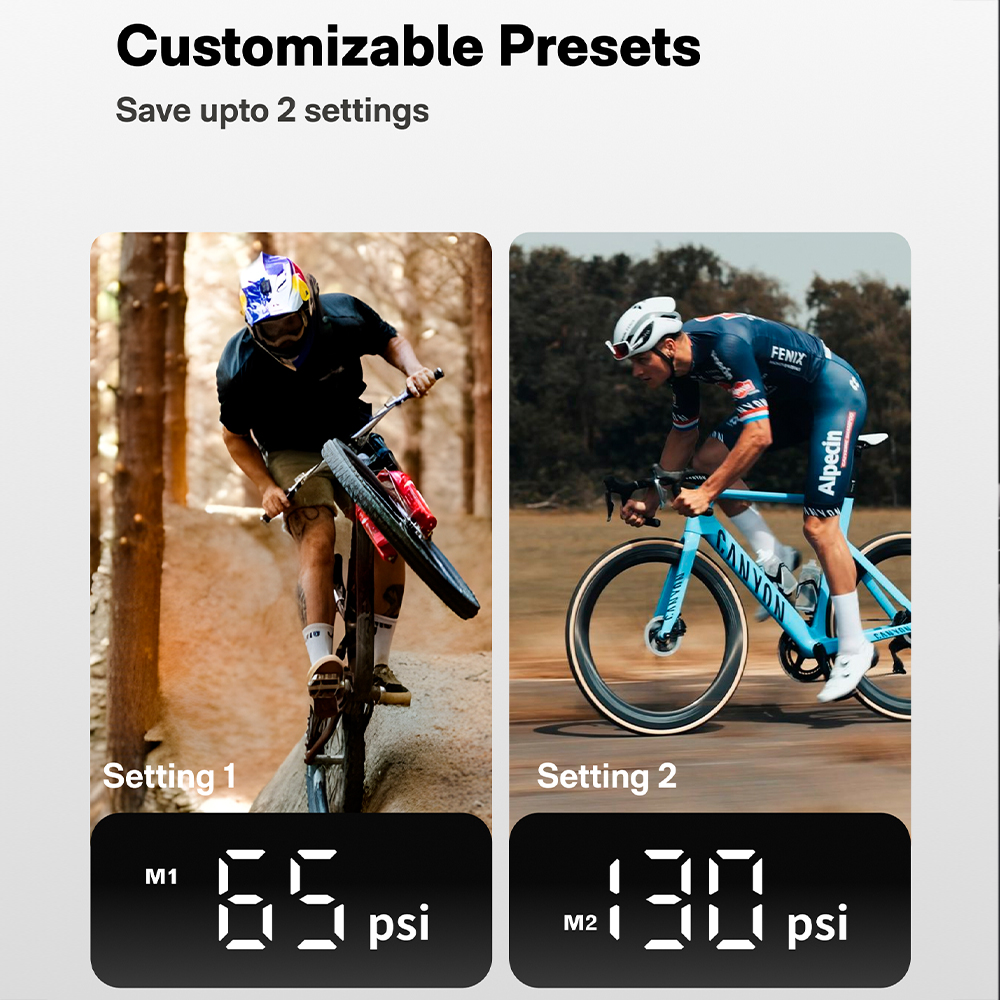This screenshot has height=1000, width=1000.
Task: Click the Setting 2 label
Action: click(607, 776)
